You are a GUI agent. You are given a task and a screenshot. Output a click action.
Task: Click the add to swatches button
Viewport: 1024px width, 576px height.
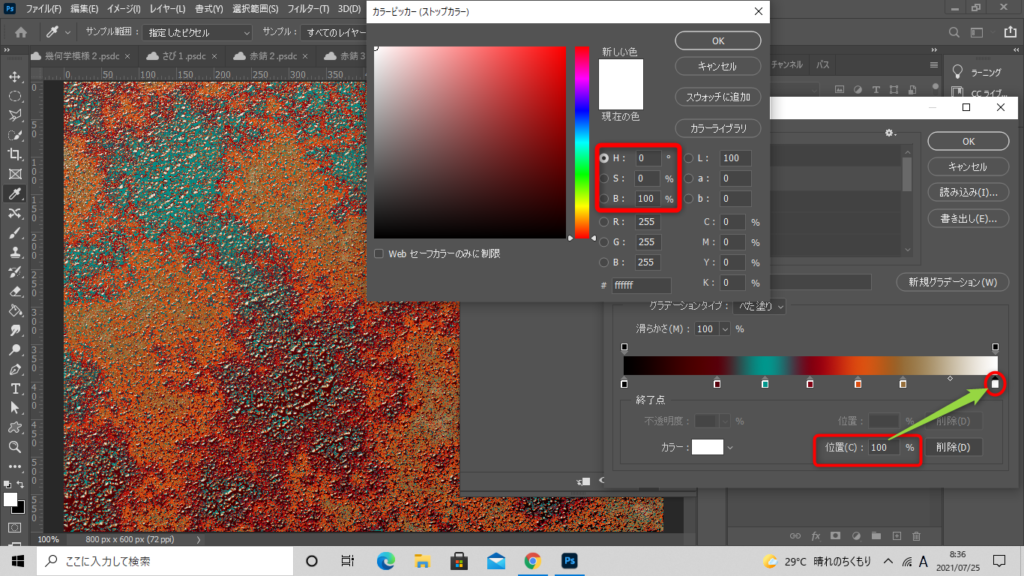pyautogui.click(x=718, y=97)
